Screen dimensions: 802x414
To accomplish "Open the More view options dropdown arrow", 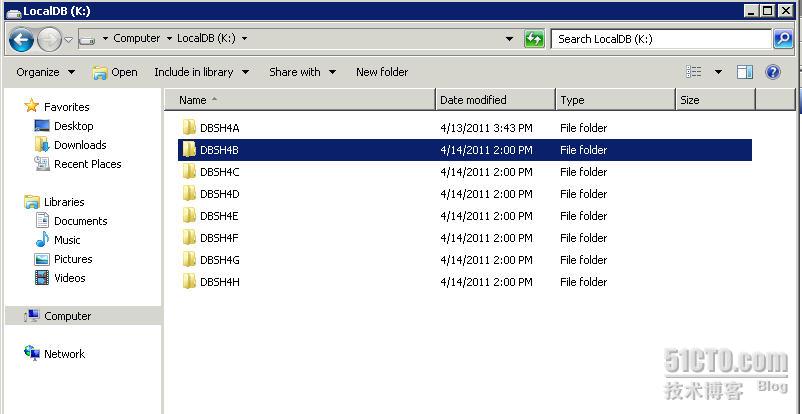I will (x=718, y=72).
